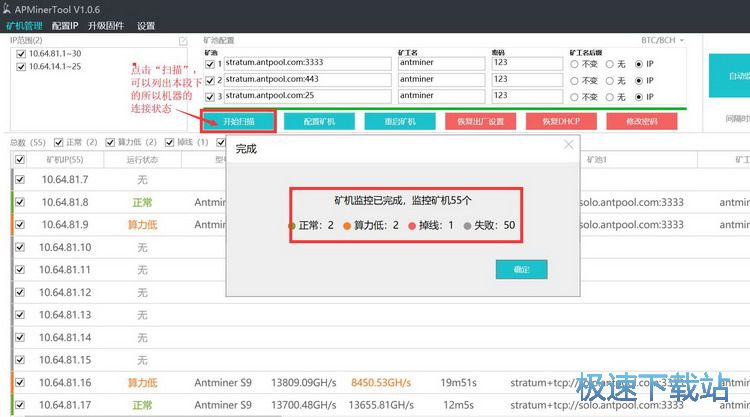
Task: Click the 矿机IP(55) column header
Action: pyautogui.click(x=65, y=159)
